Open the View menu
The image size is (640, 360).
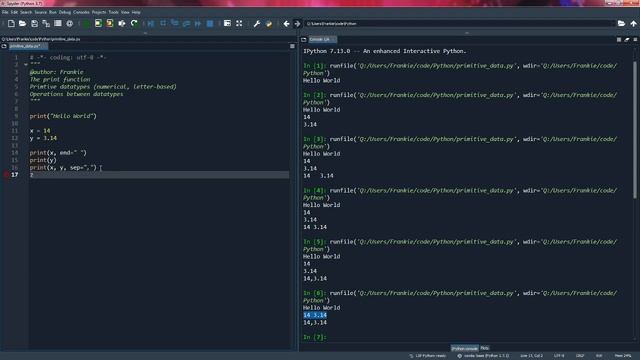point(125,12)
